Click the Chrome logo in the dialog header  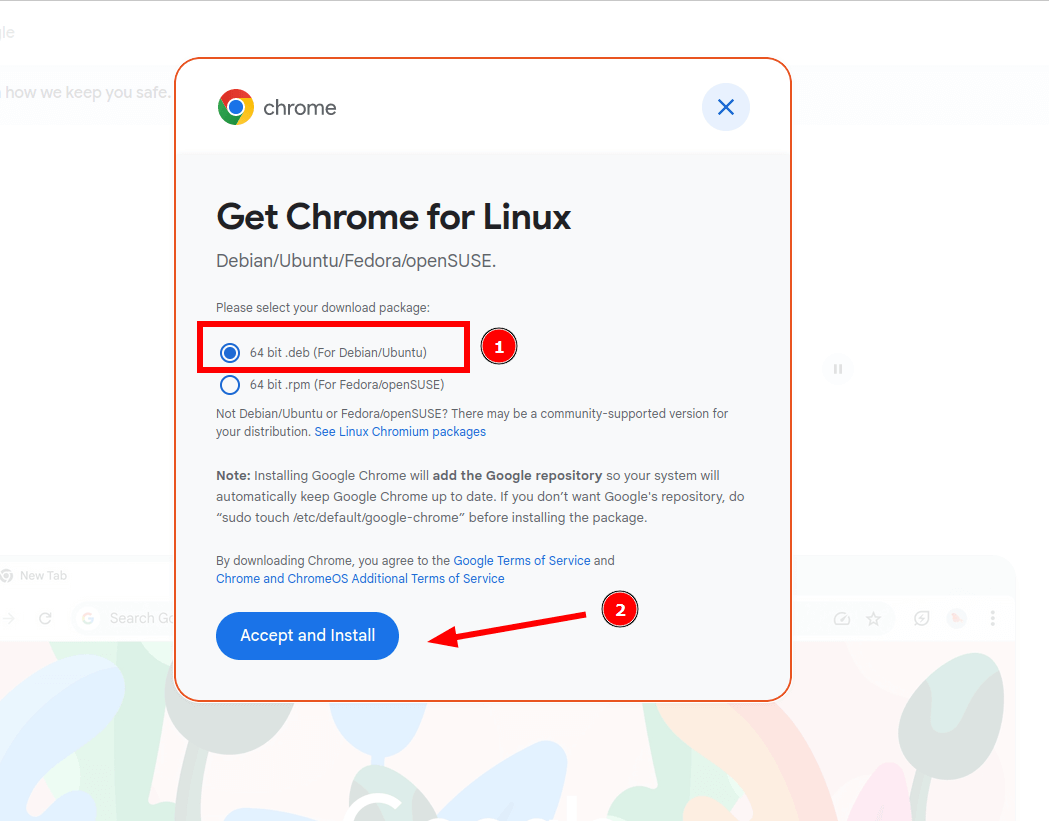pyautogui.click(x=235, y=105)
